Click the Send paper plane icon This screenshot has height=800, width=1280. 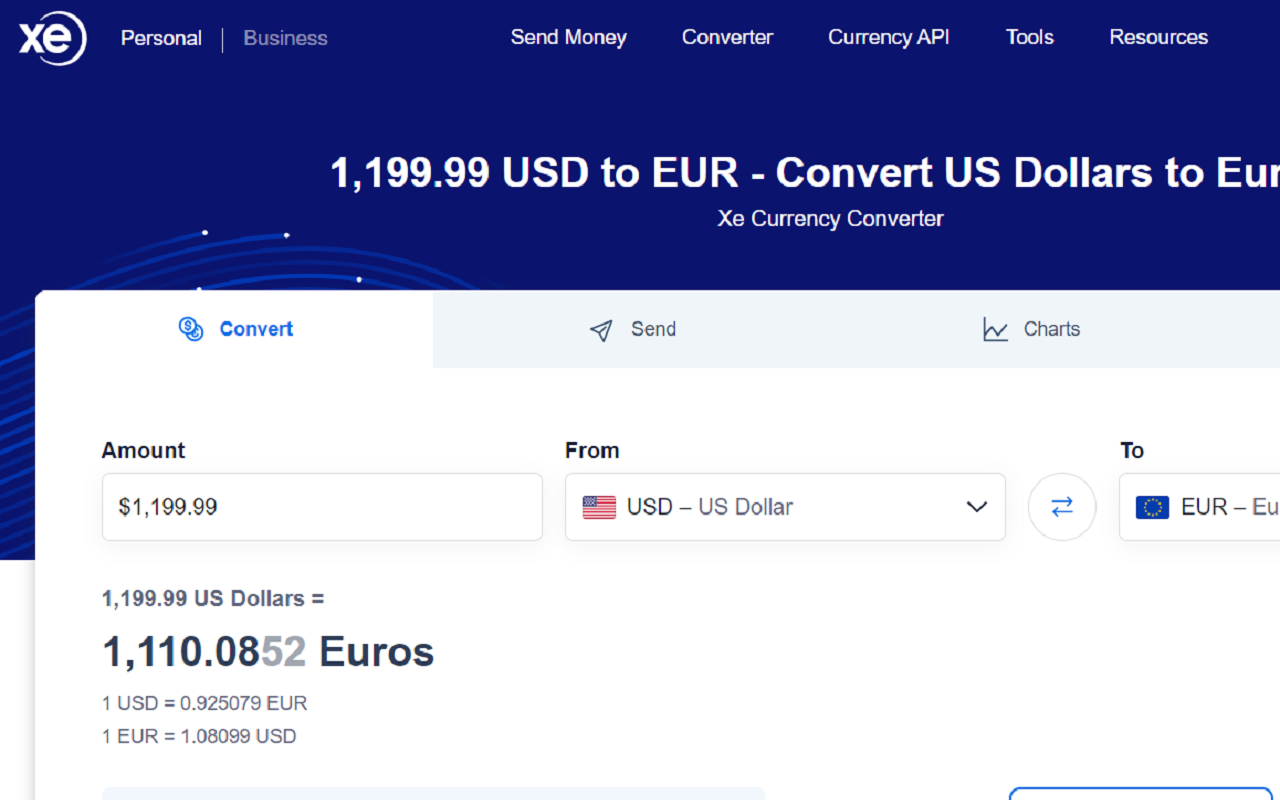click(x=601, y=330)
